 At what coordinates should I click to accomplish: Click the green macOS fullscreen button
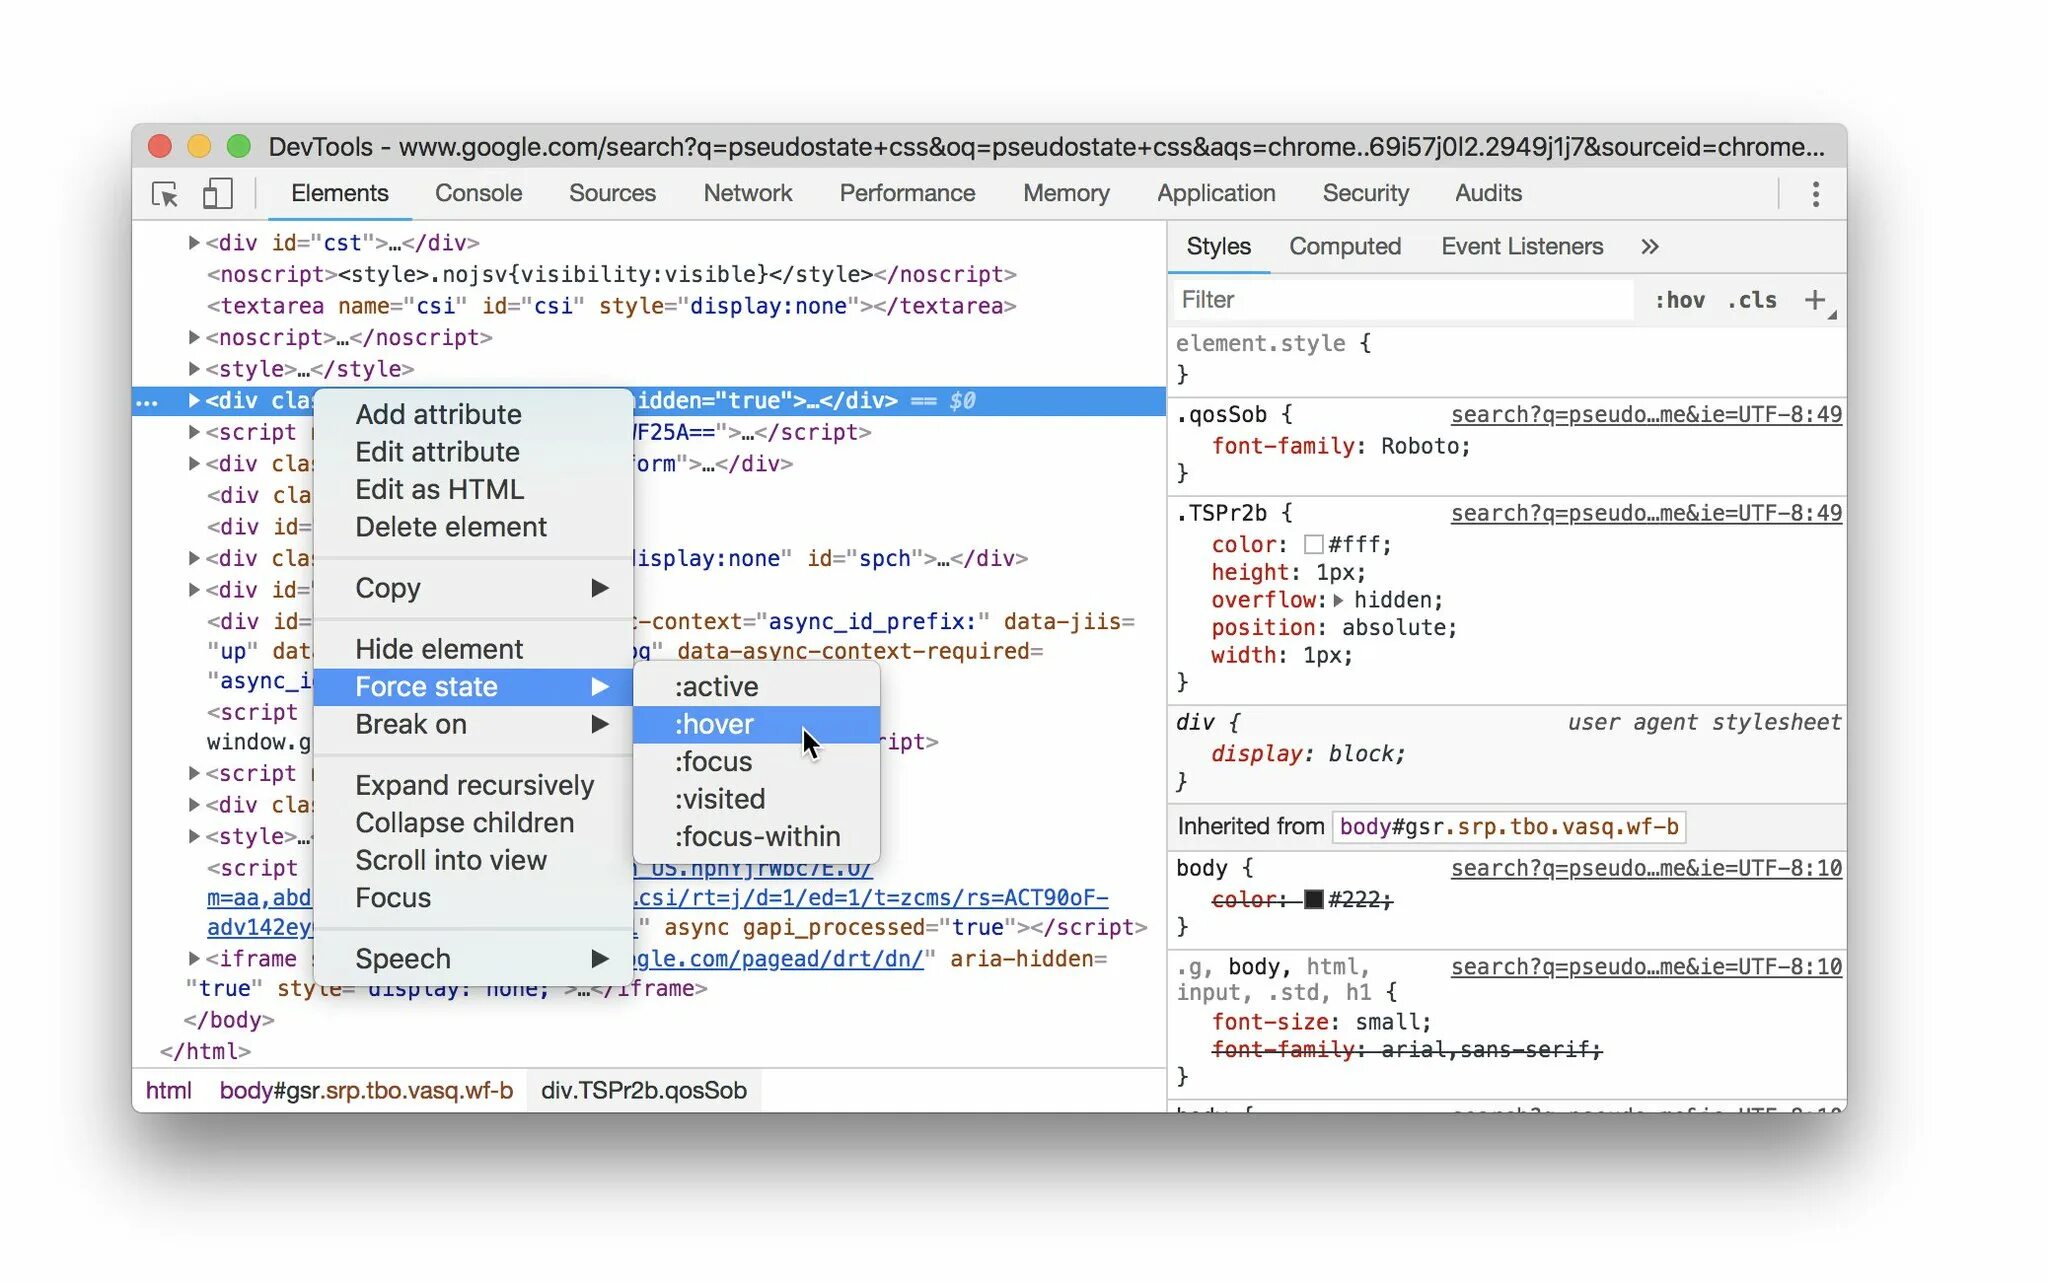click(x=238, y=146)
